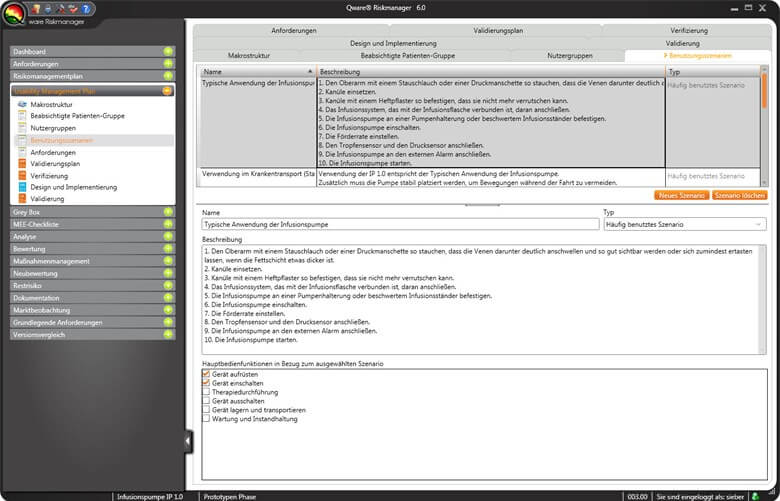This screenshot has width=780, height=501.
Task: Click the sidebar icon next to Beabsichtigte Patienten-Gruppe
Action: pyautogui.click(x=22, y=115)
